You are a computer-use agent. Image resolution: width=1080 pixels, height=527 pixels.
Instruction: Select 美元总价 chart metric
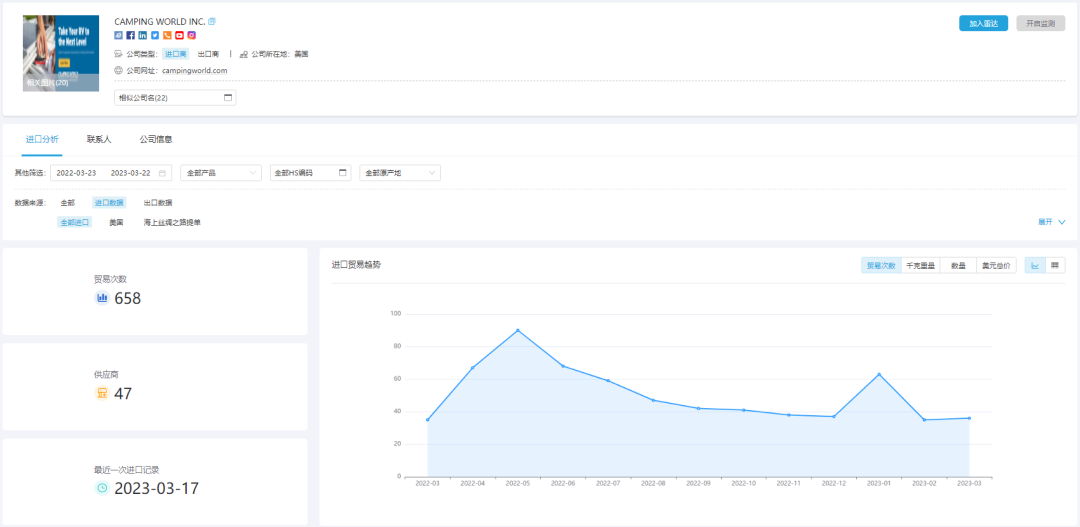pyautogui.click(x=996, y=266)
